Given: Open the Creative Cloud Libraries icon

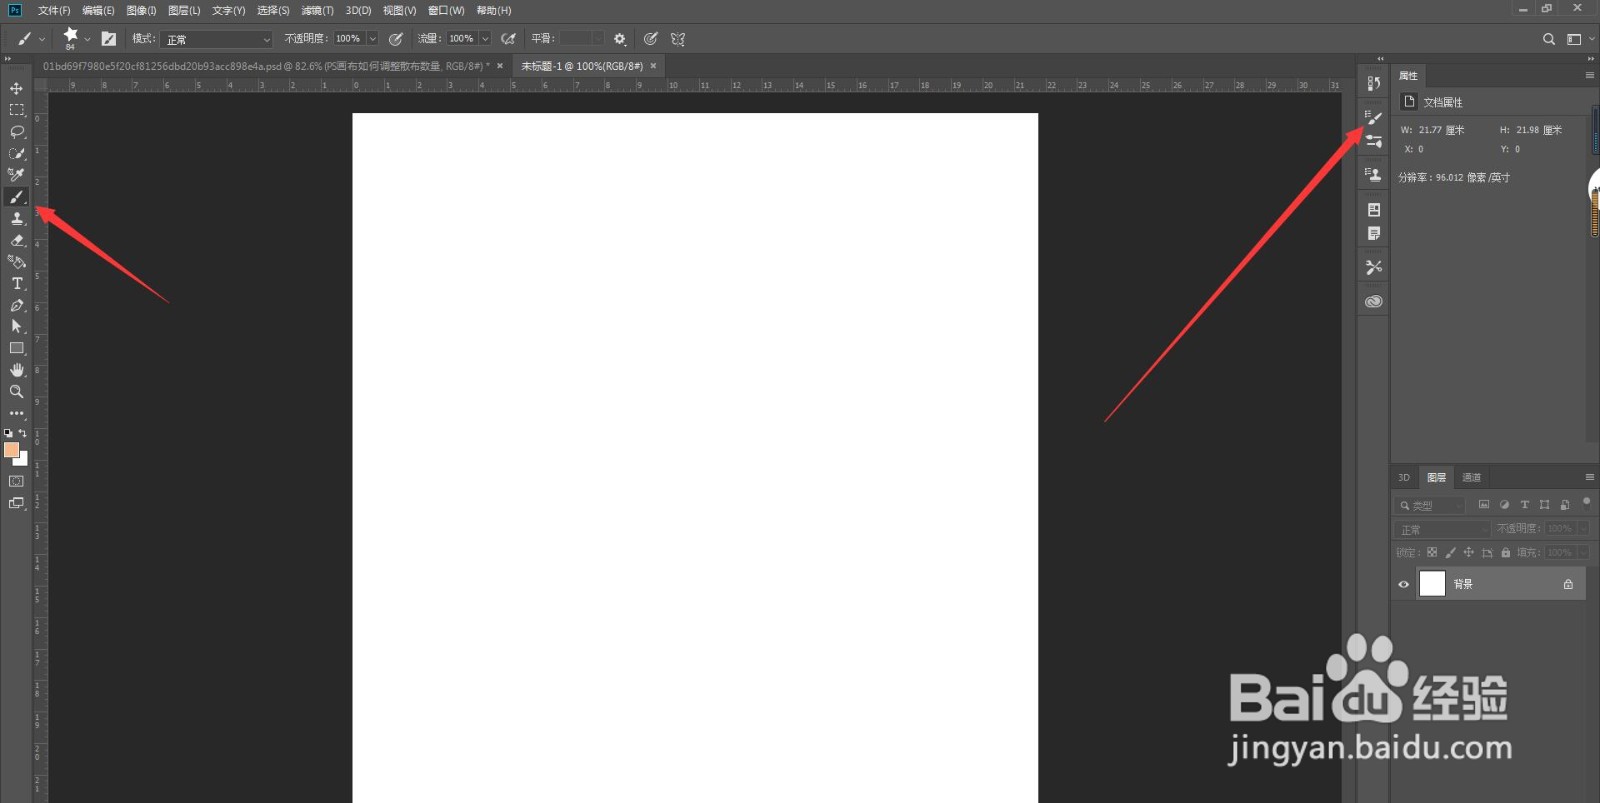Looking at the screenshot, I should pyautogui.click(x=1374, y=301).
